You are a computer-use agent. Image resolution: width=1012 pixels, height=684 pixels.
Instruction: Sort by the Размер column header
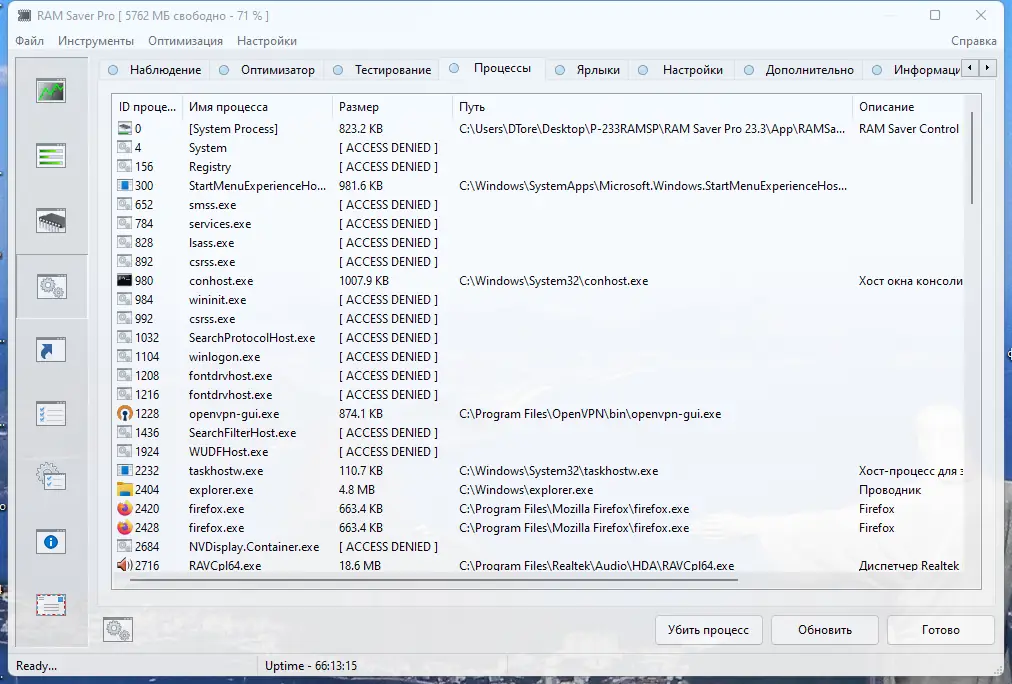click(x=392, y=107)
